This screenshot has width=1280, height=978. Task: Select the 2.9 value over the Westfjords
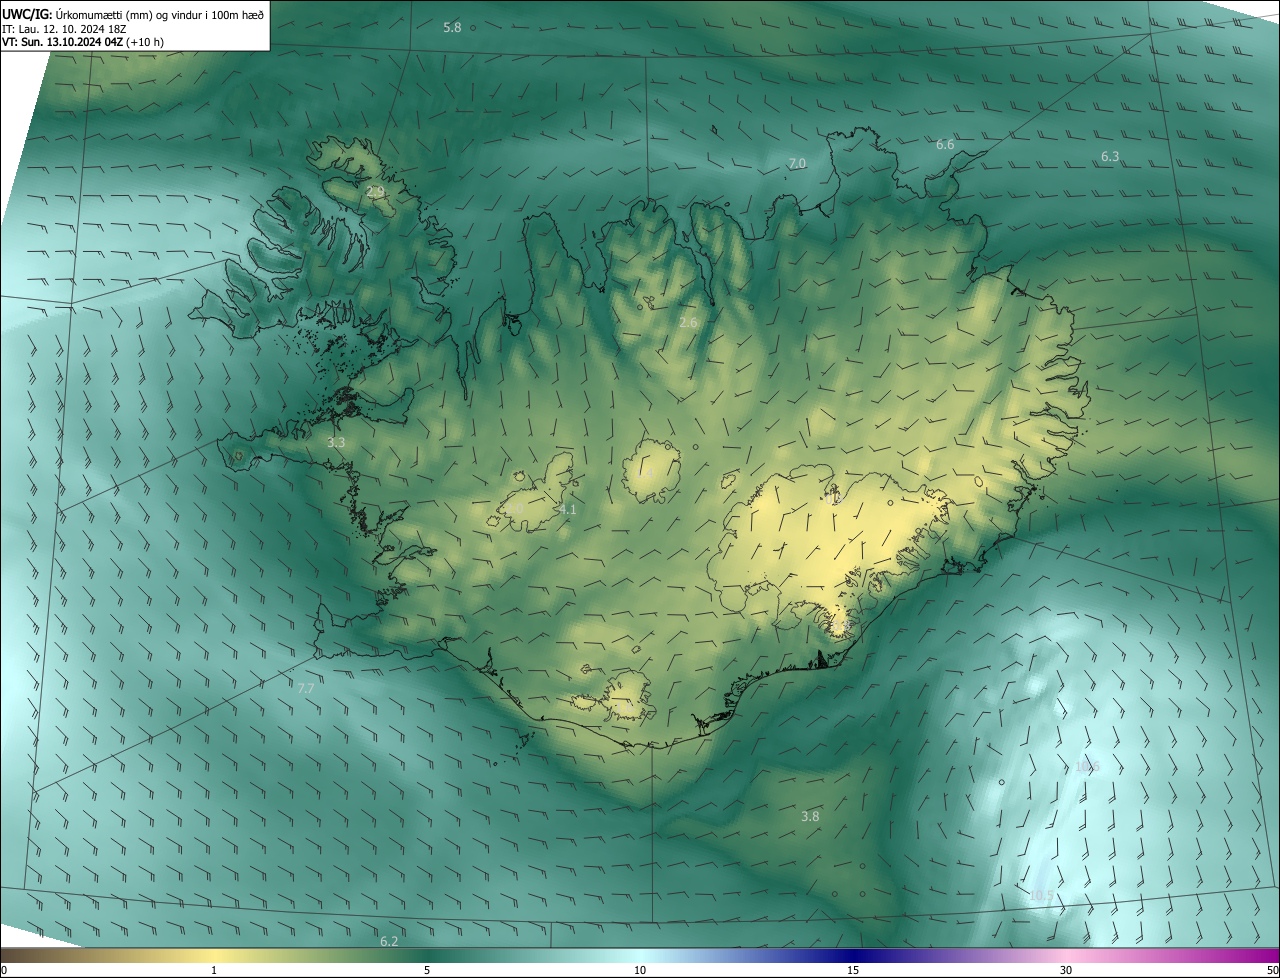375,191
